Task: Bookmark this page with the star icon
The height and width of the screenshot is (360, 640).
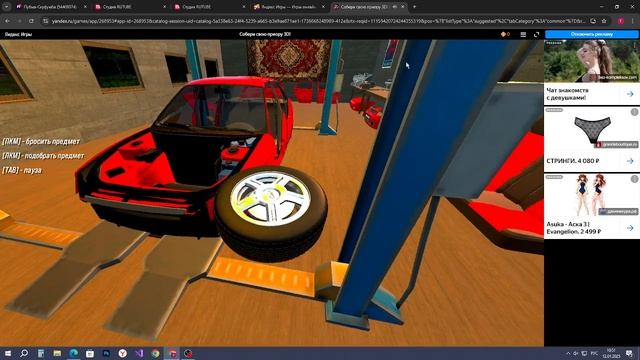Action: [604, 21]
